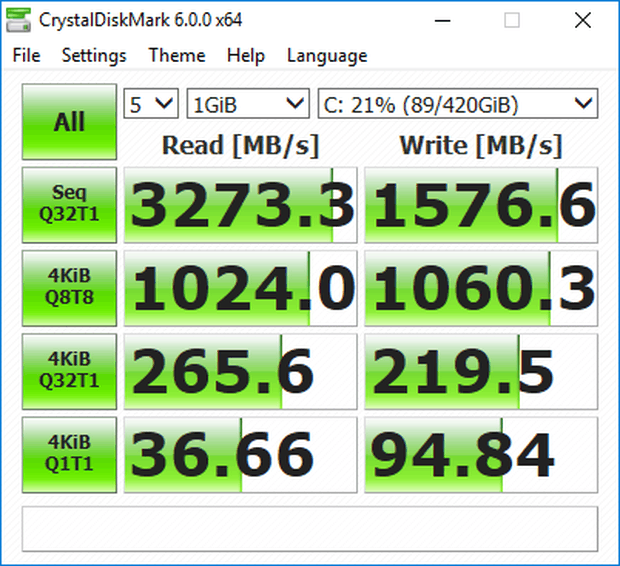
Task: Click the Read [MB/s] column header
Action: point(240,146)
